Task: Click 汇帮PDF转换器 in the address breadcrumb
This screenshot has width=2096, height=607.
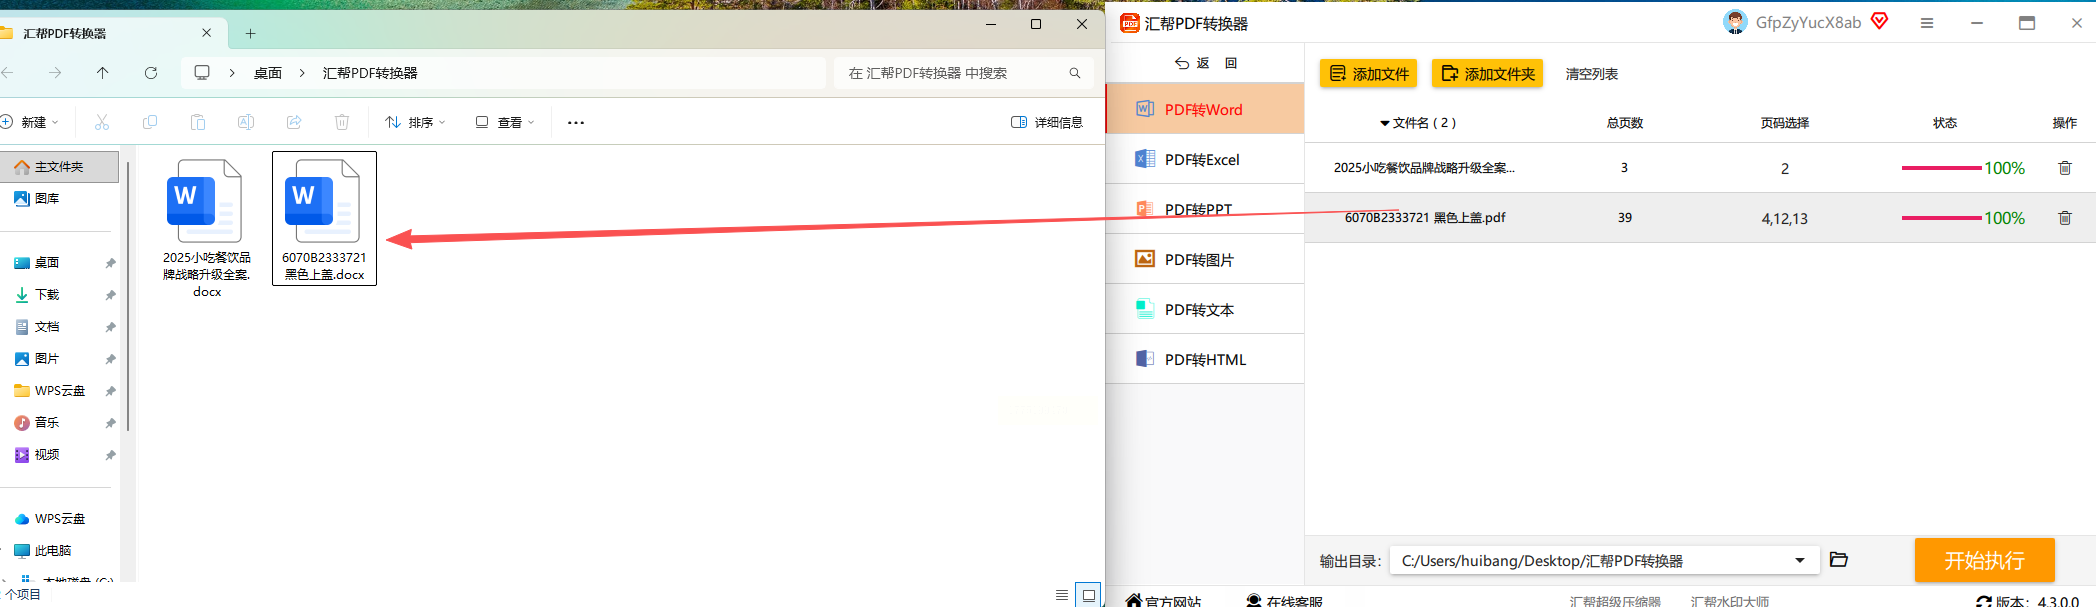Action: pos(370,73)
